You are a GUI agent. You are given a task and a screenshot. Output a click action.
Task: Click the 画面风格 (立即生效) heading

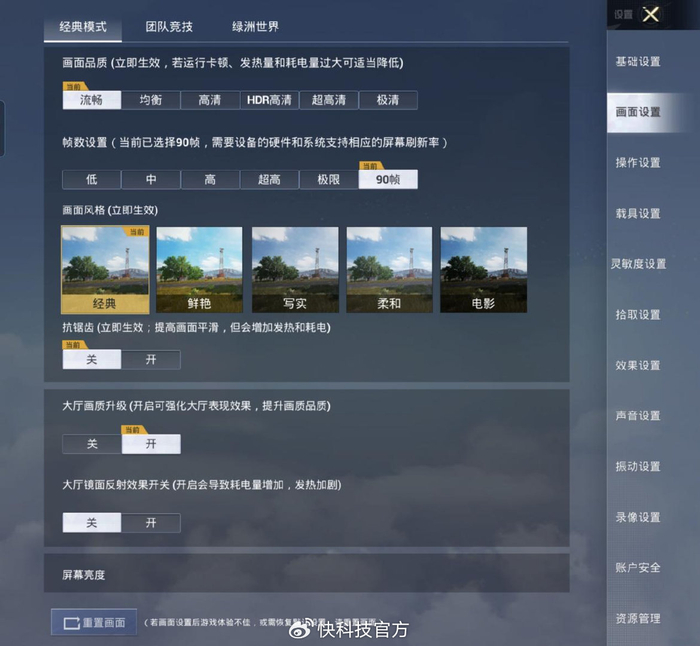[x=110, y=210]
